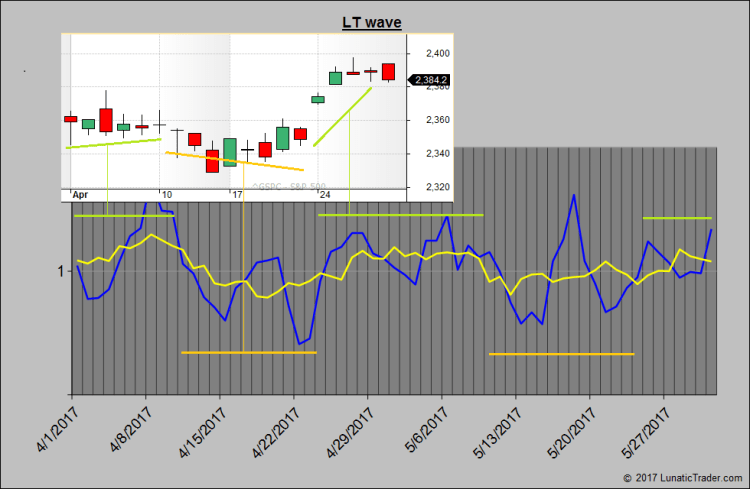Click the rising green trend line in inset

(x=343, y=117)
